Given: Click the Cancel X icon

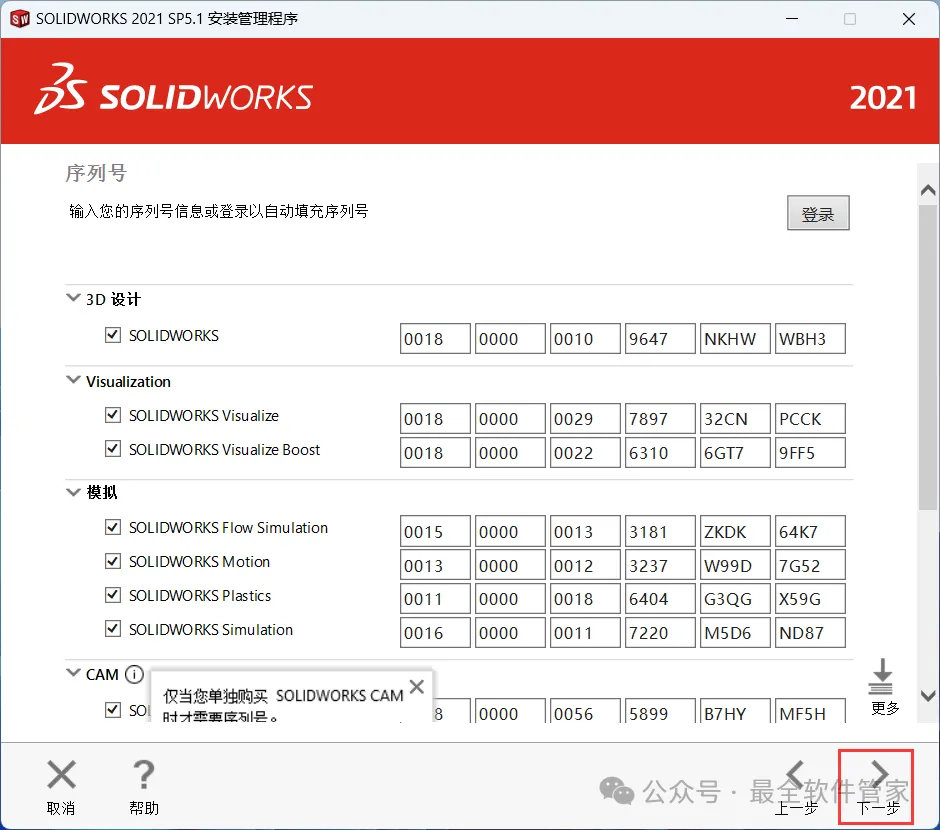Looking at the screenshot, I should coord(61,774).
